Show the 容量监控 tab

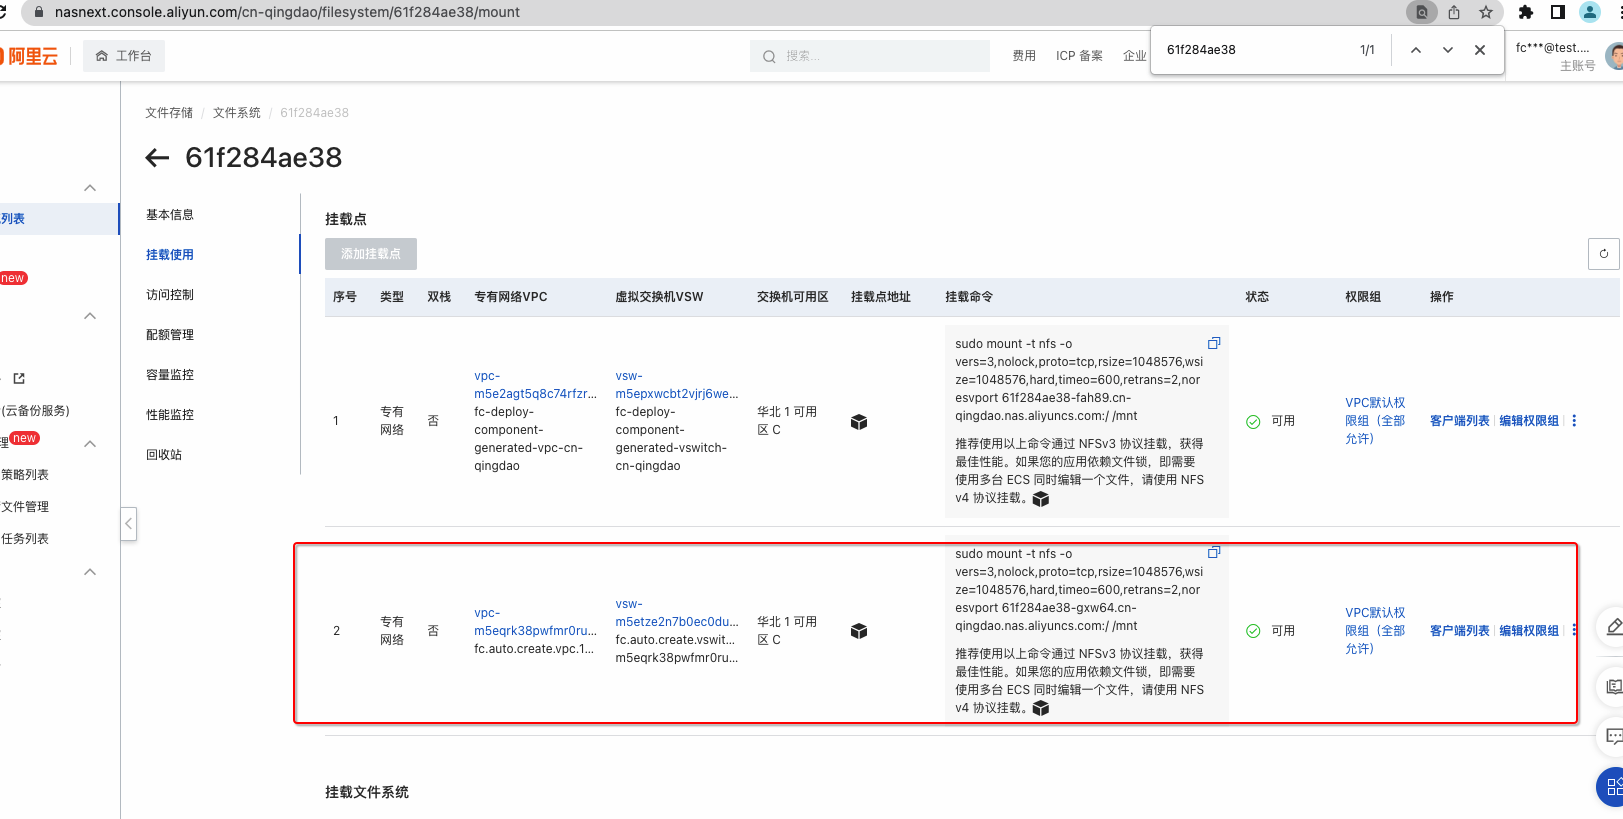(170, 375)
